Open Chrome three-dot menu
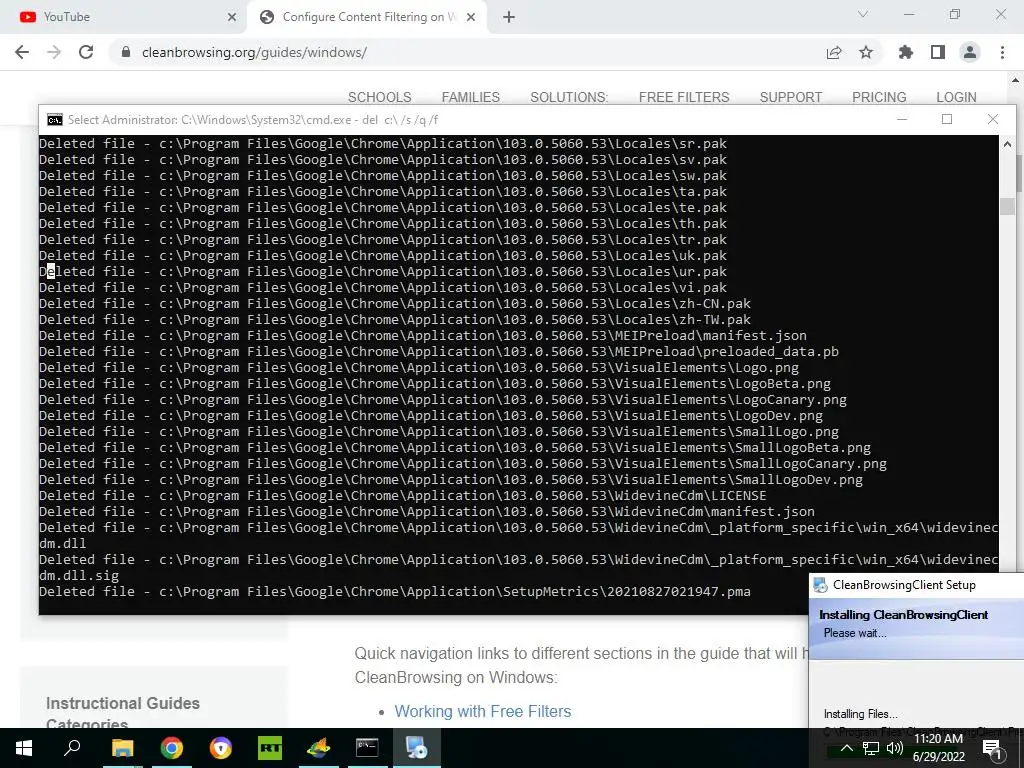 (x=1002, y=52)
